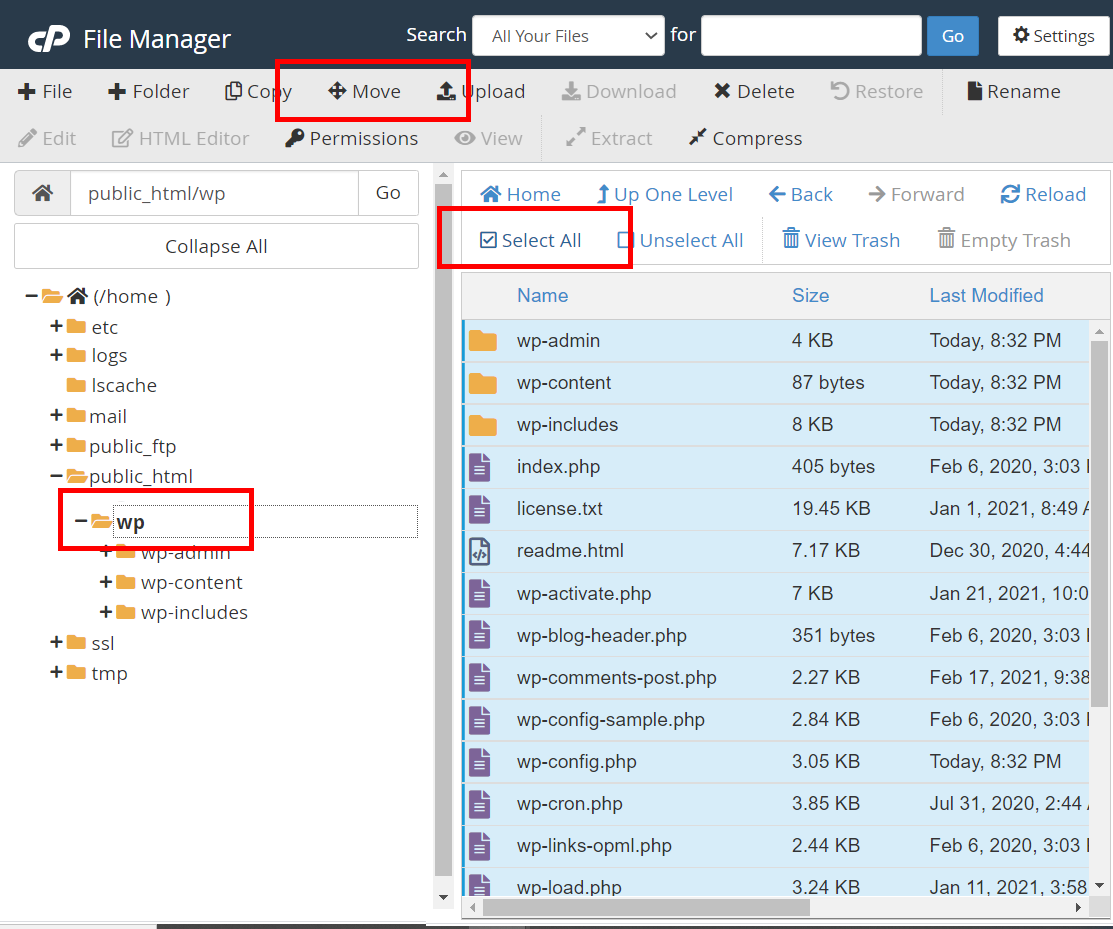The image size is (1113, 929).
Task: Click the Rename toolbar icon
Action: coord(974,91)
